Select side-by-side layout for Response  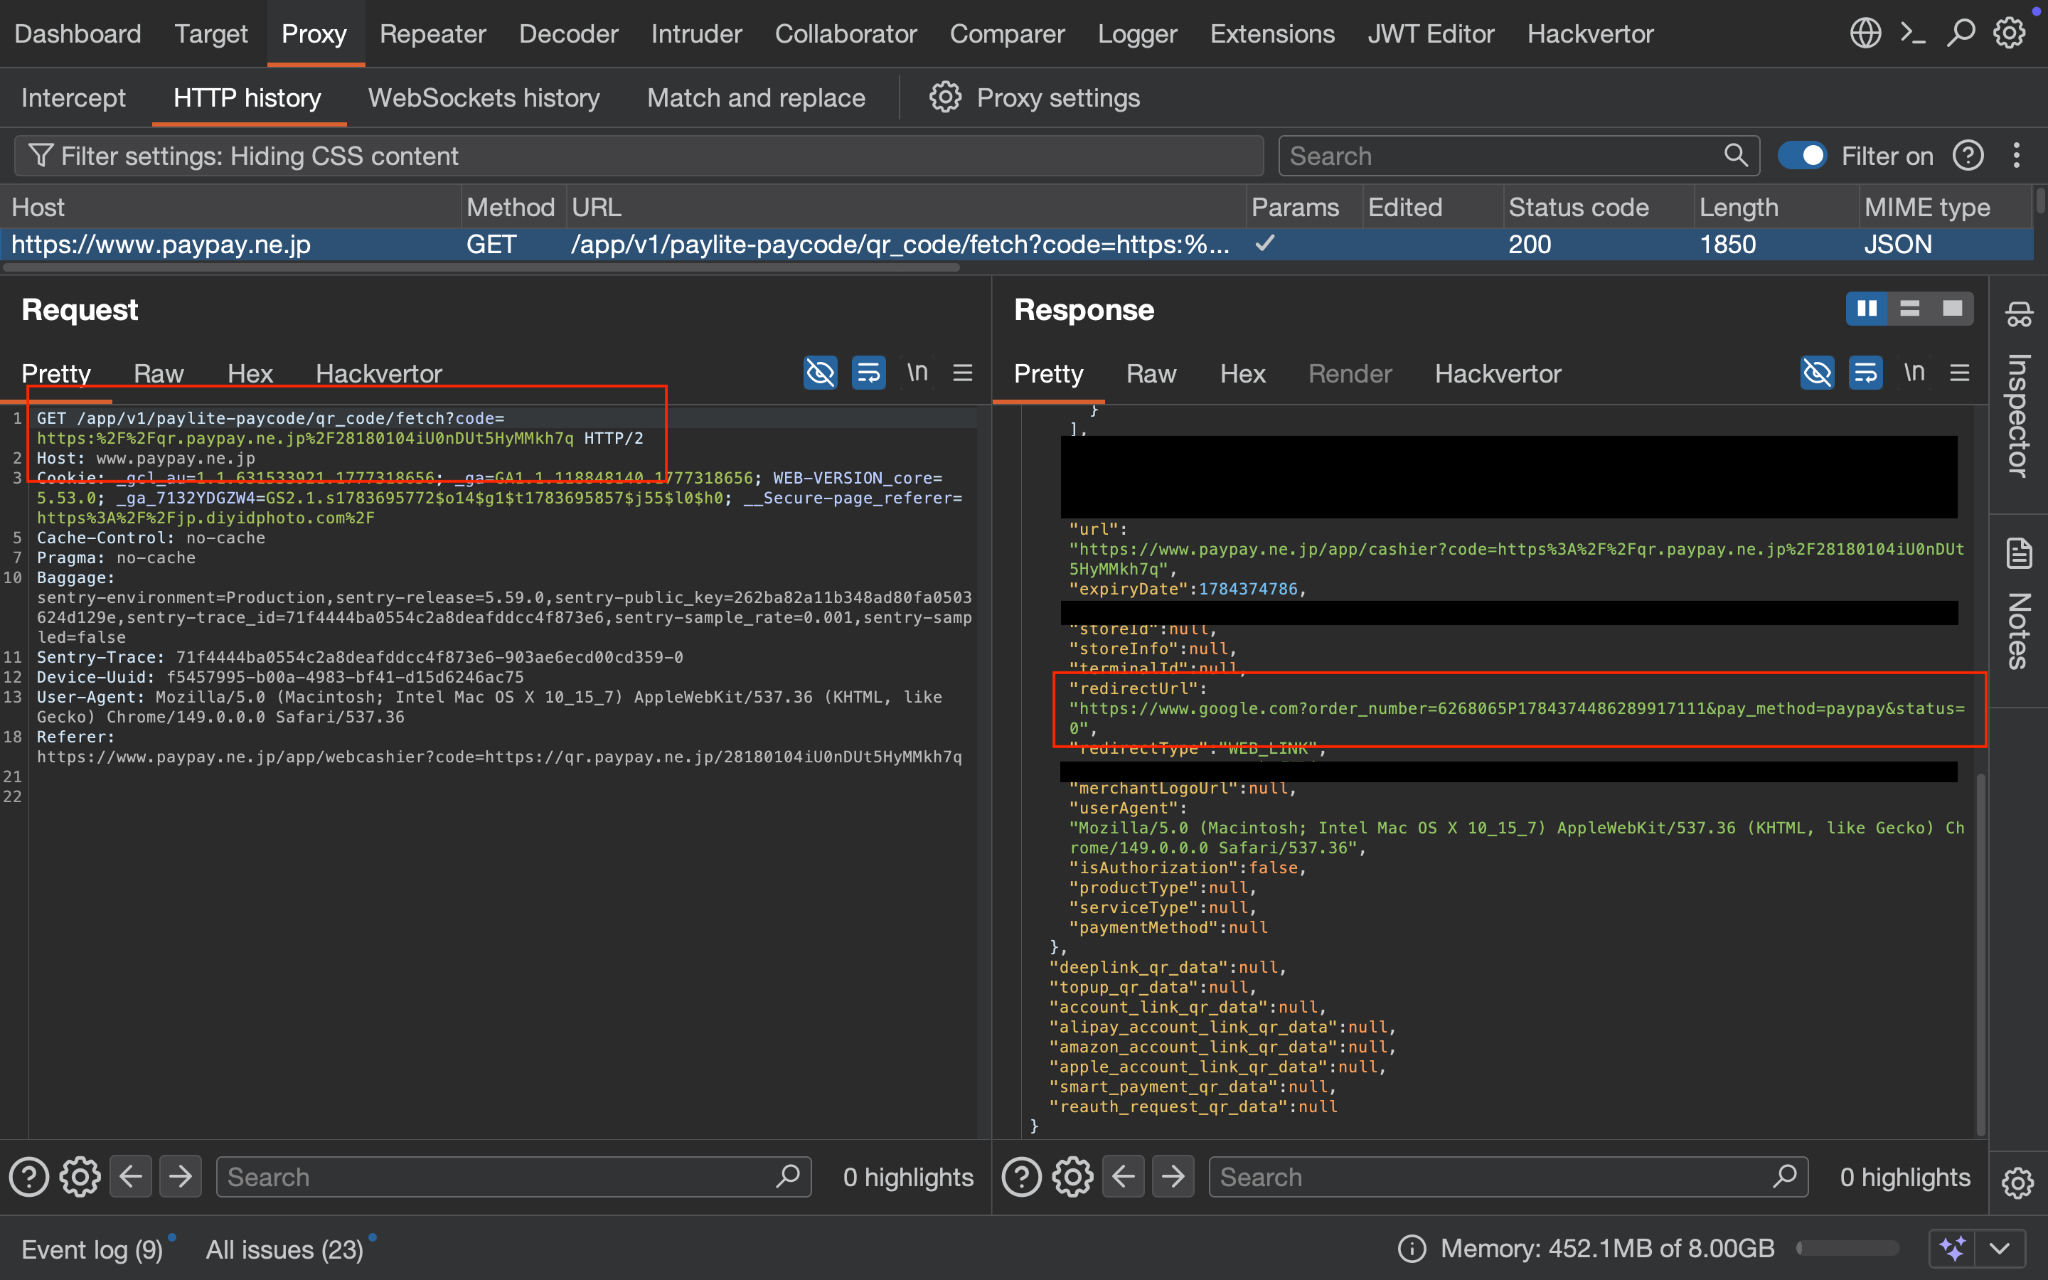[x=1867, y=309]
